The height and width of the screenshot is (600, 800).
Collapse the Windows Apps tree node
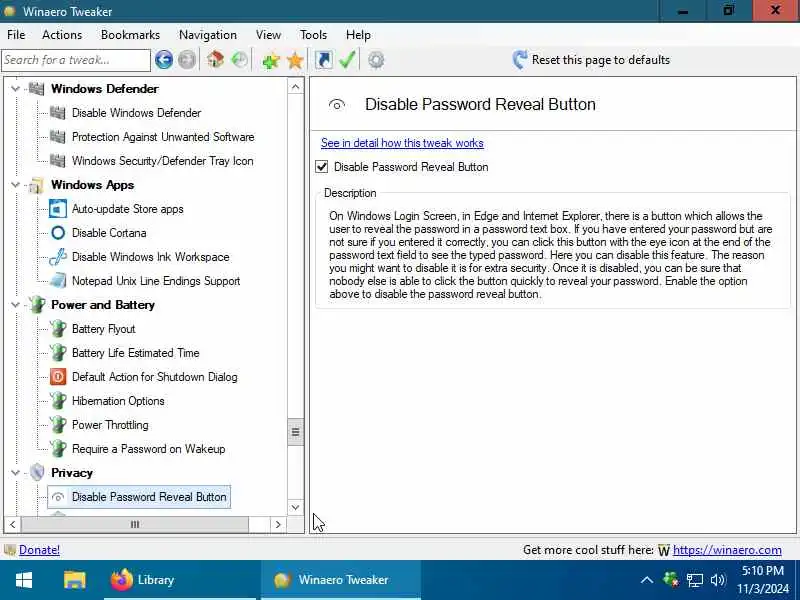[15, 185]
